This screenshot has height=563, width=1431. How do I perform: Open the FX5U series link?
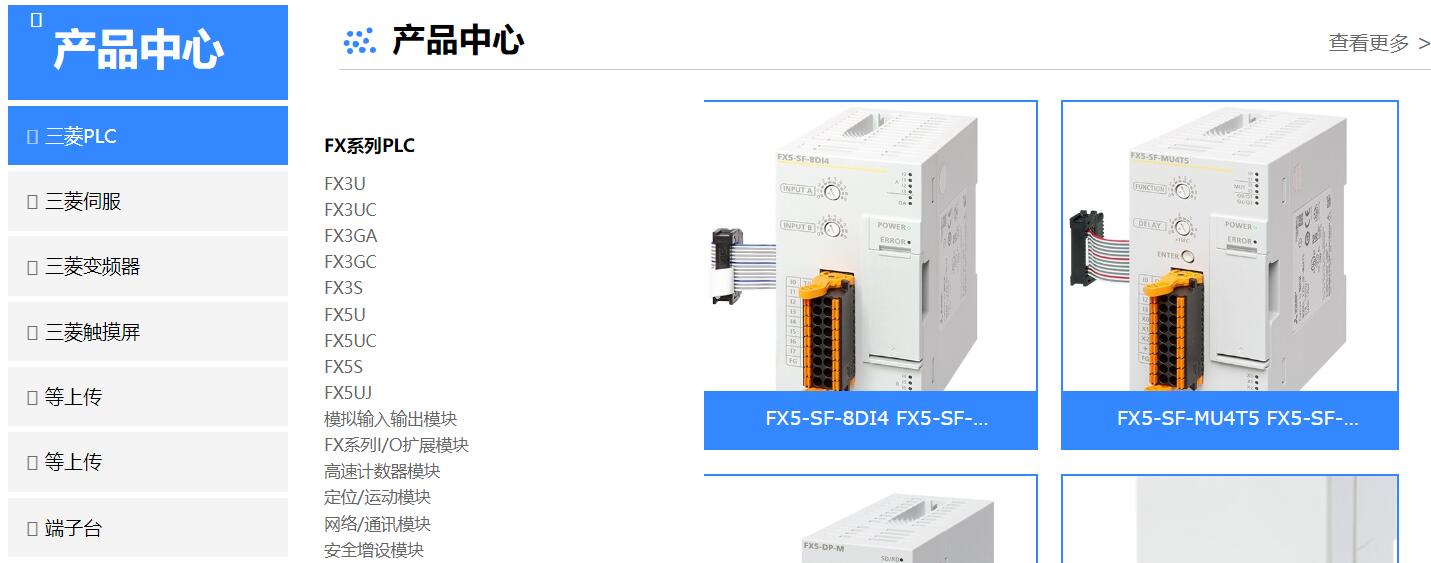(345, 314)
